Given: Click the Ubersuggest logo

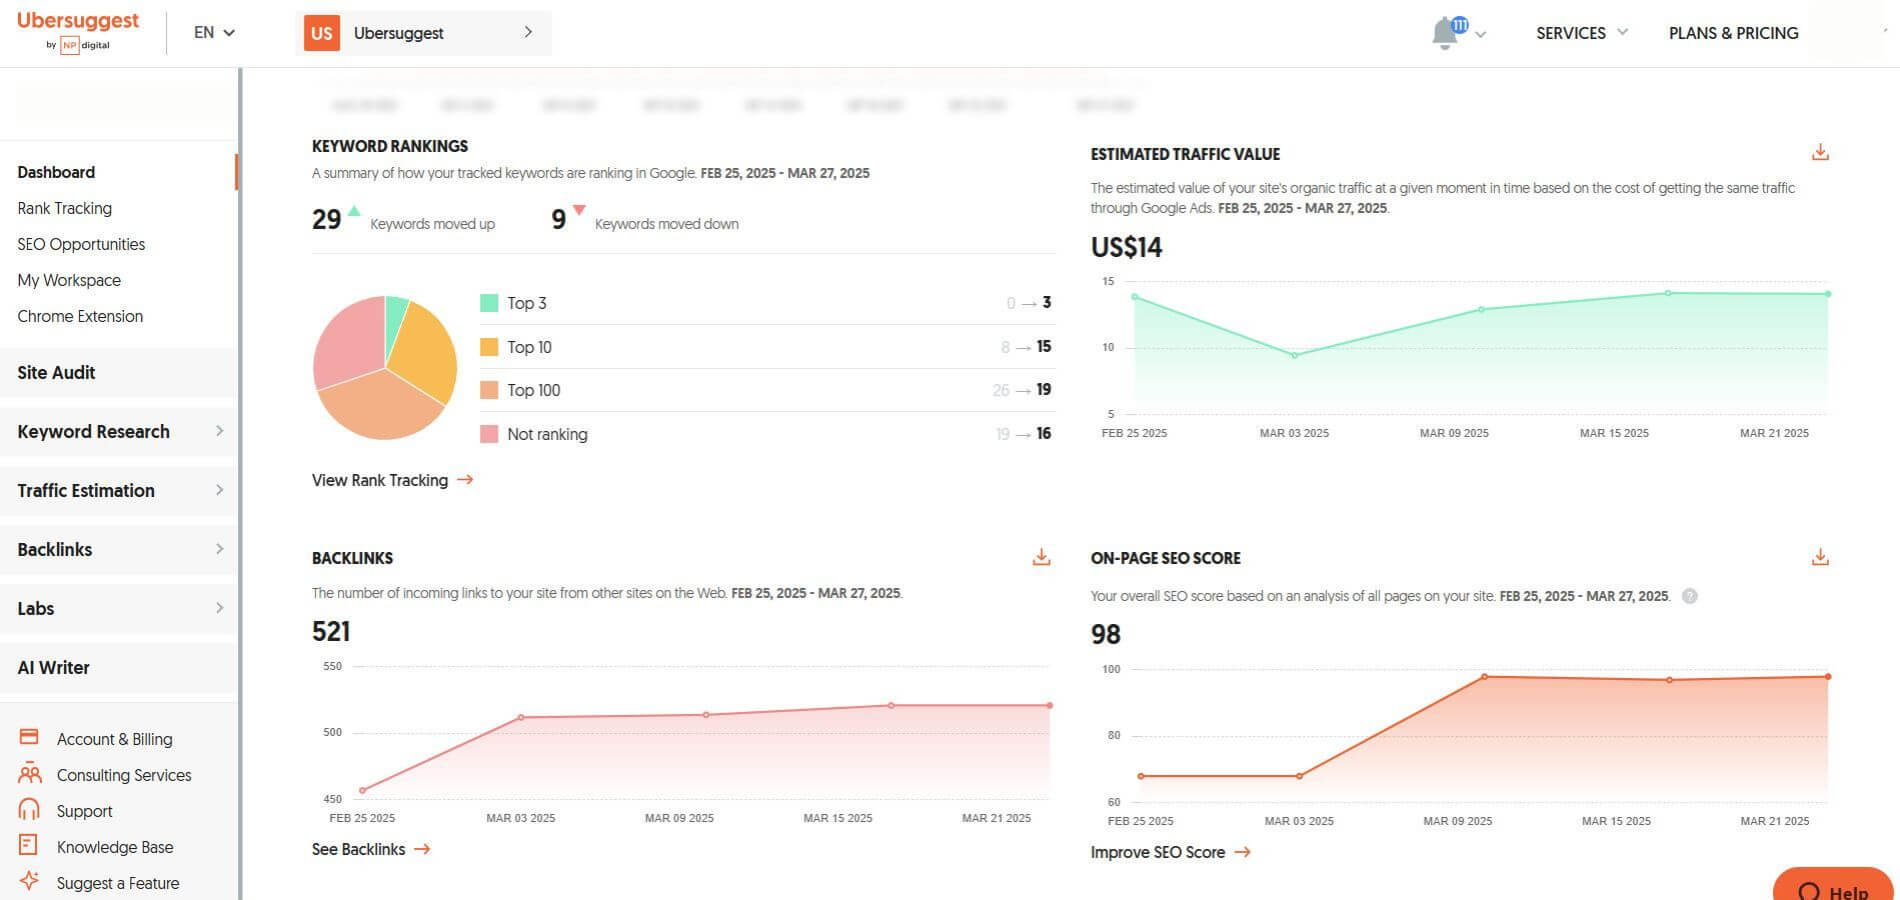Looking at the screenshot, I should coord(78,31).
